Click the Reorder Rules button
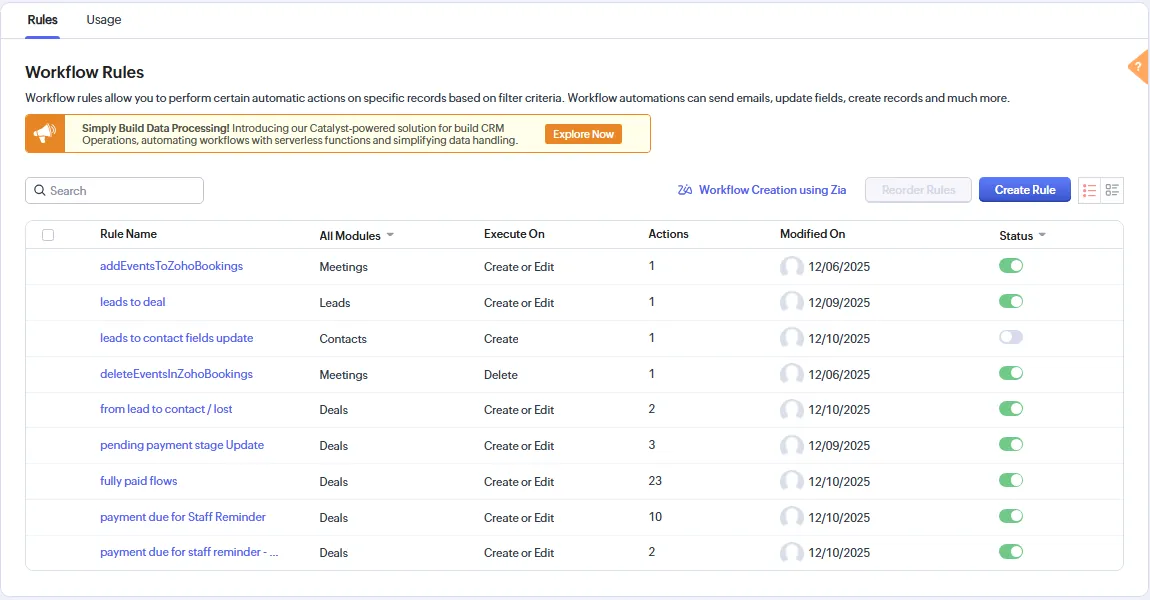 [918, 190]
